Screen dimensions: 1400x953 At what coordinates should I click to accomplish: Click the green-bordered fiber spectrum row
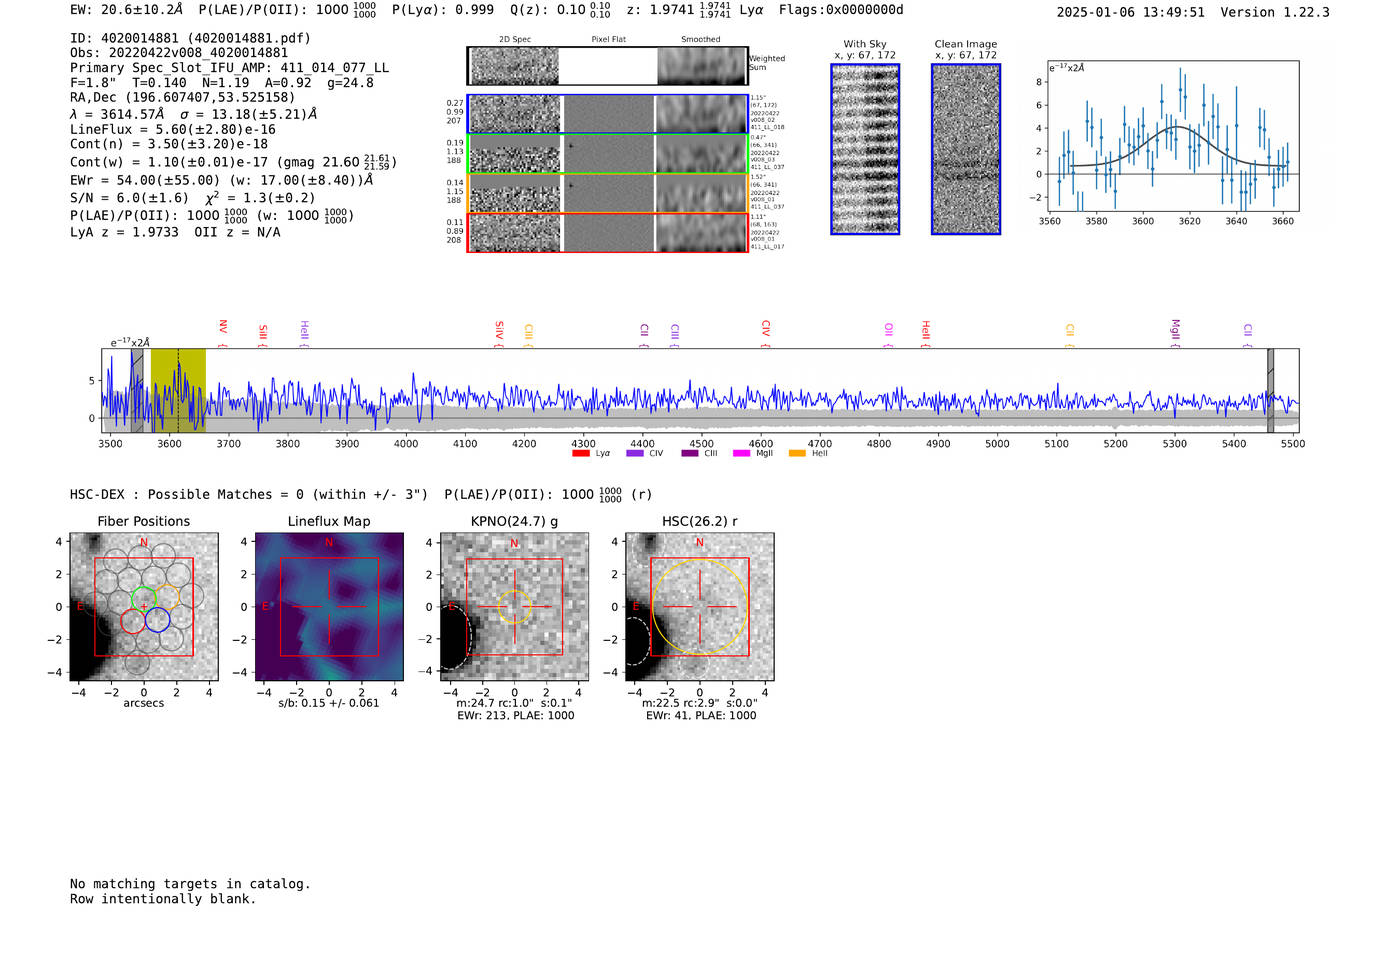pos(608,154)
